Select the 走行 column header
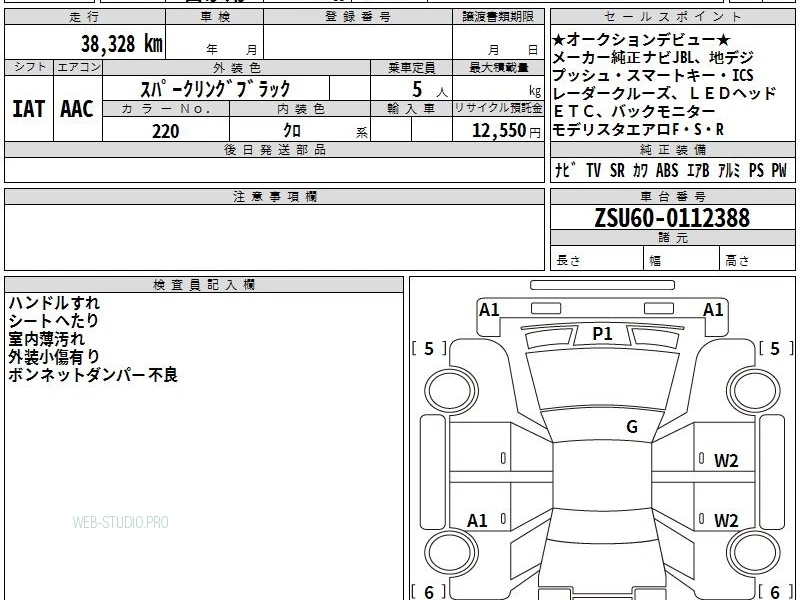 (85, 17)
